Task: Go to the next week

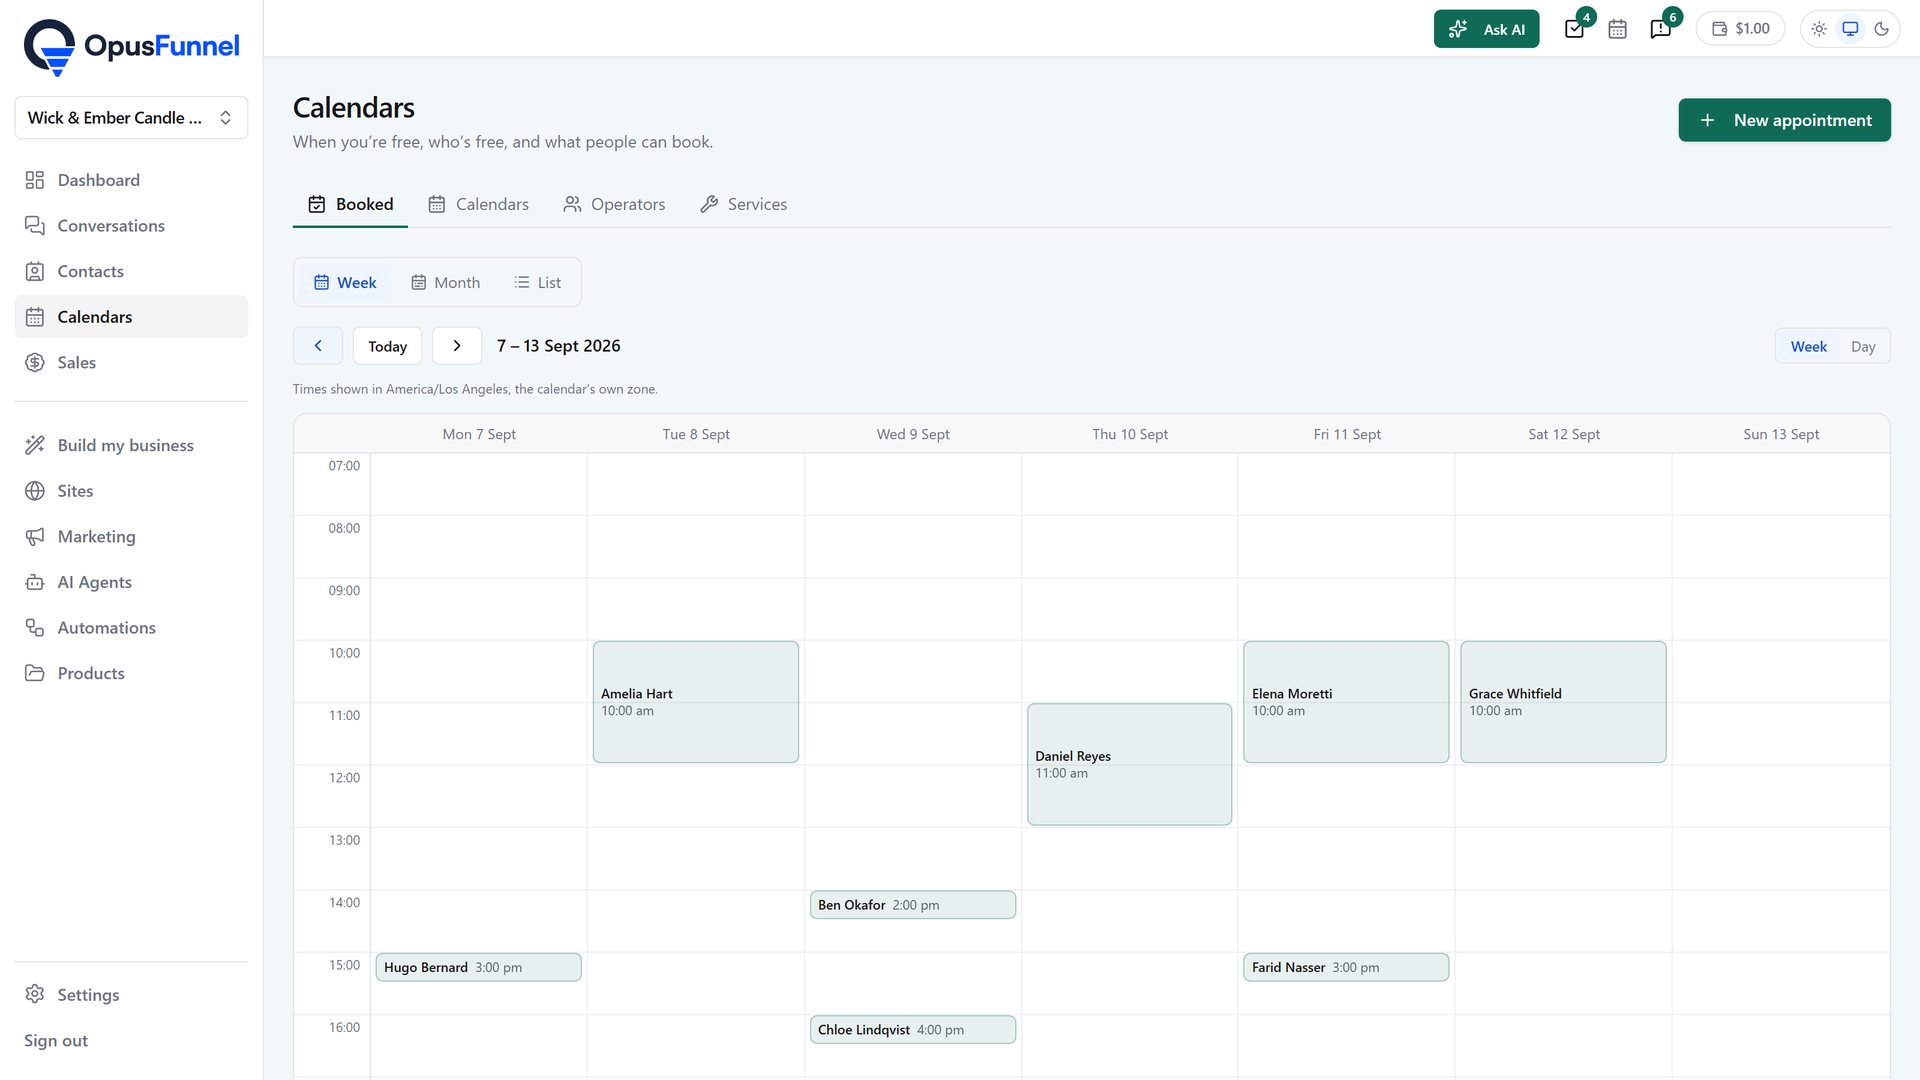Action: tap(457, 346)
